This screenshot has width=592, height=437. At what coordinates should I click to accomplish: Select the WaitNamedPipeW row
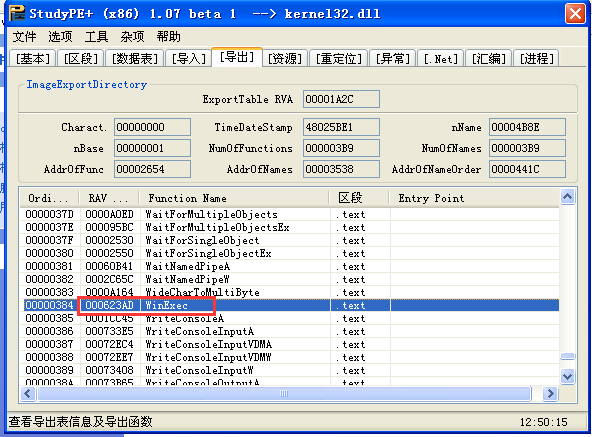290,279
